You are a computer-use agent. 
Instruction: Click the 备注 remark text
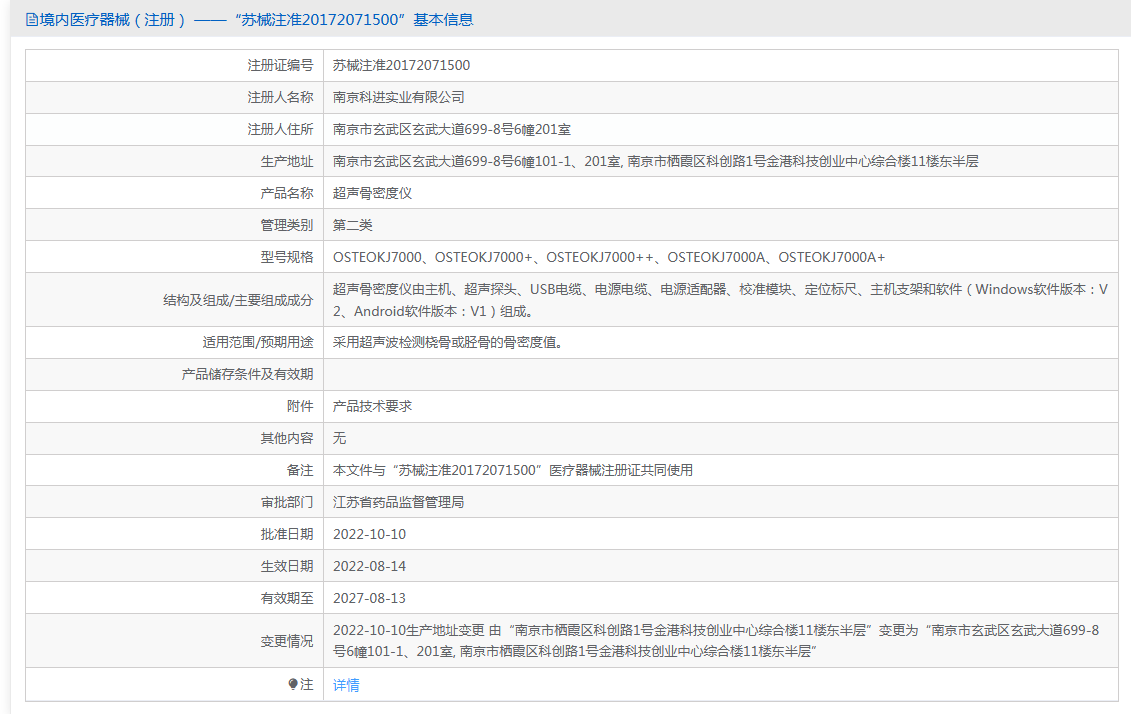tap(513, 470)
